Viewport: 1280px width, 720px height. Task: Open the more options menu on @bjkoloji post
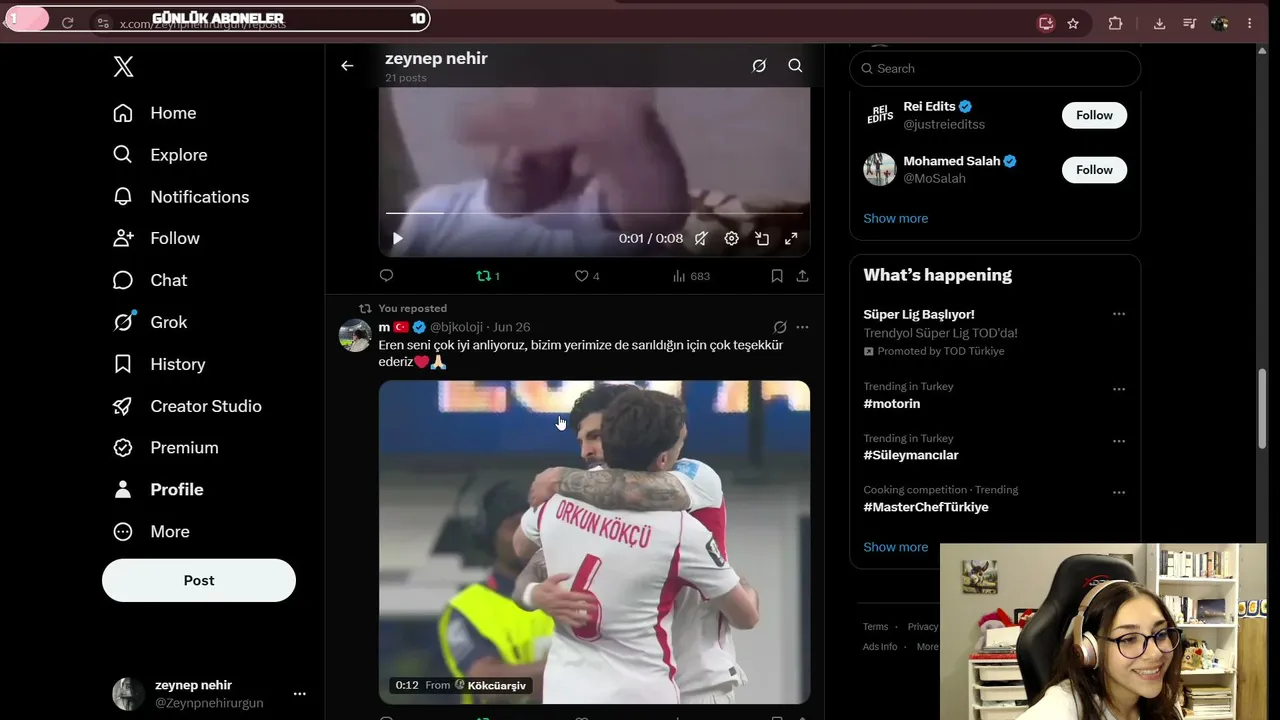(x=802, y=327)
